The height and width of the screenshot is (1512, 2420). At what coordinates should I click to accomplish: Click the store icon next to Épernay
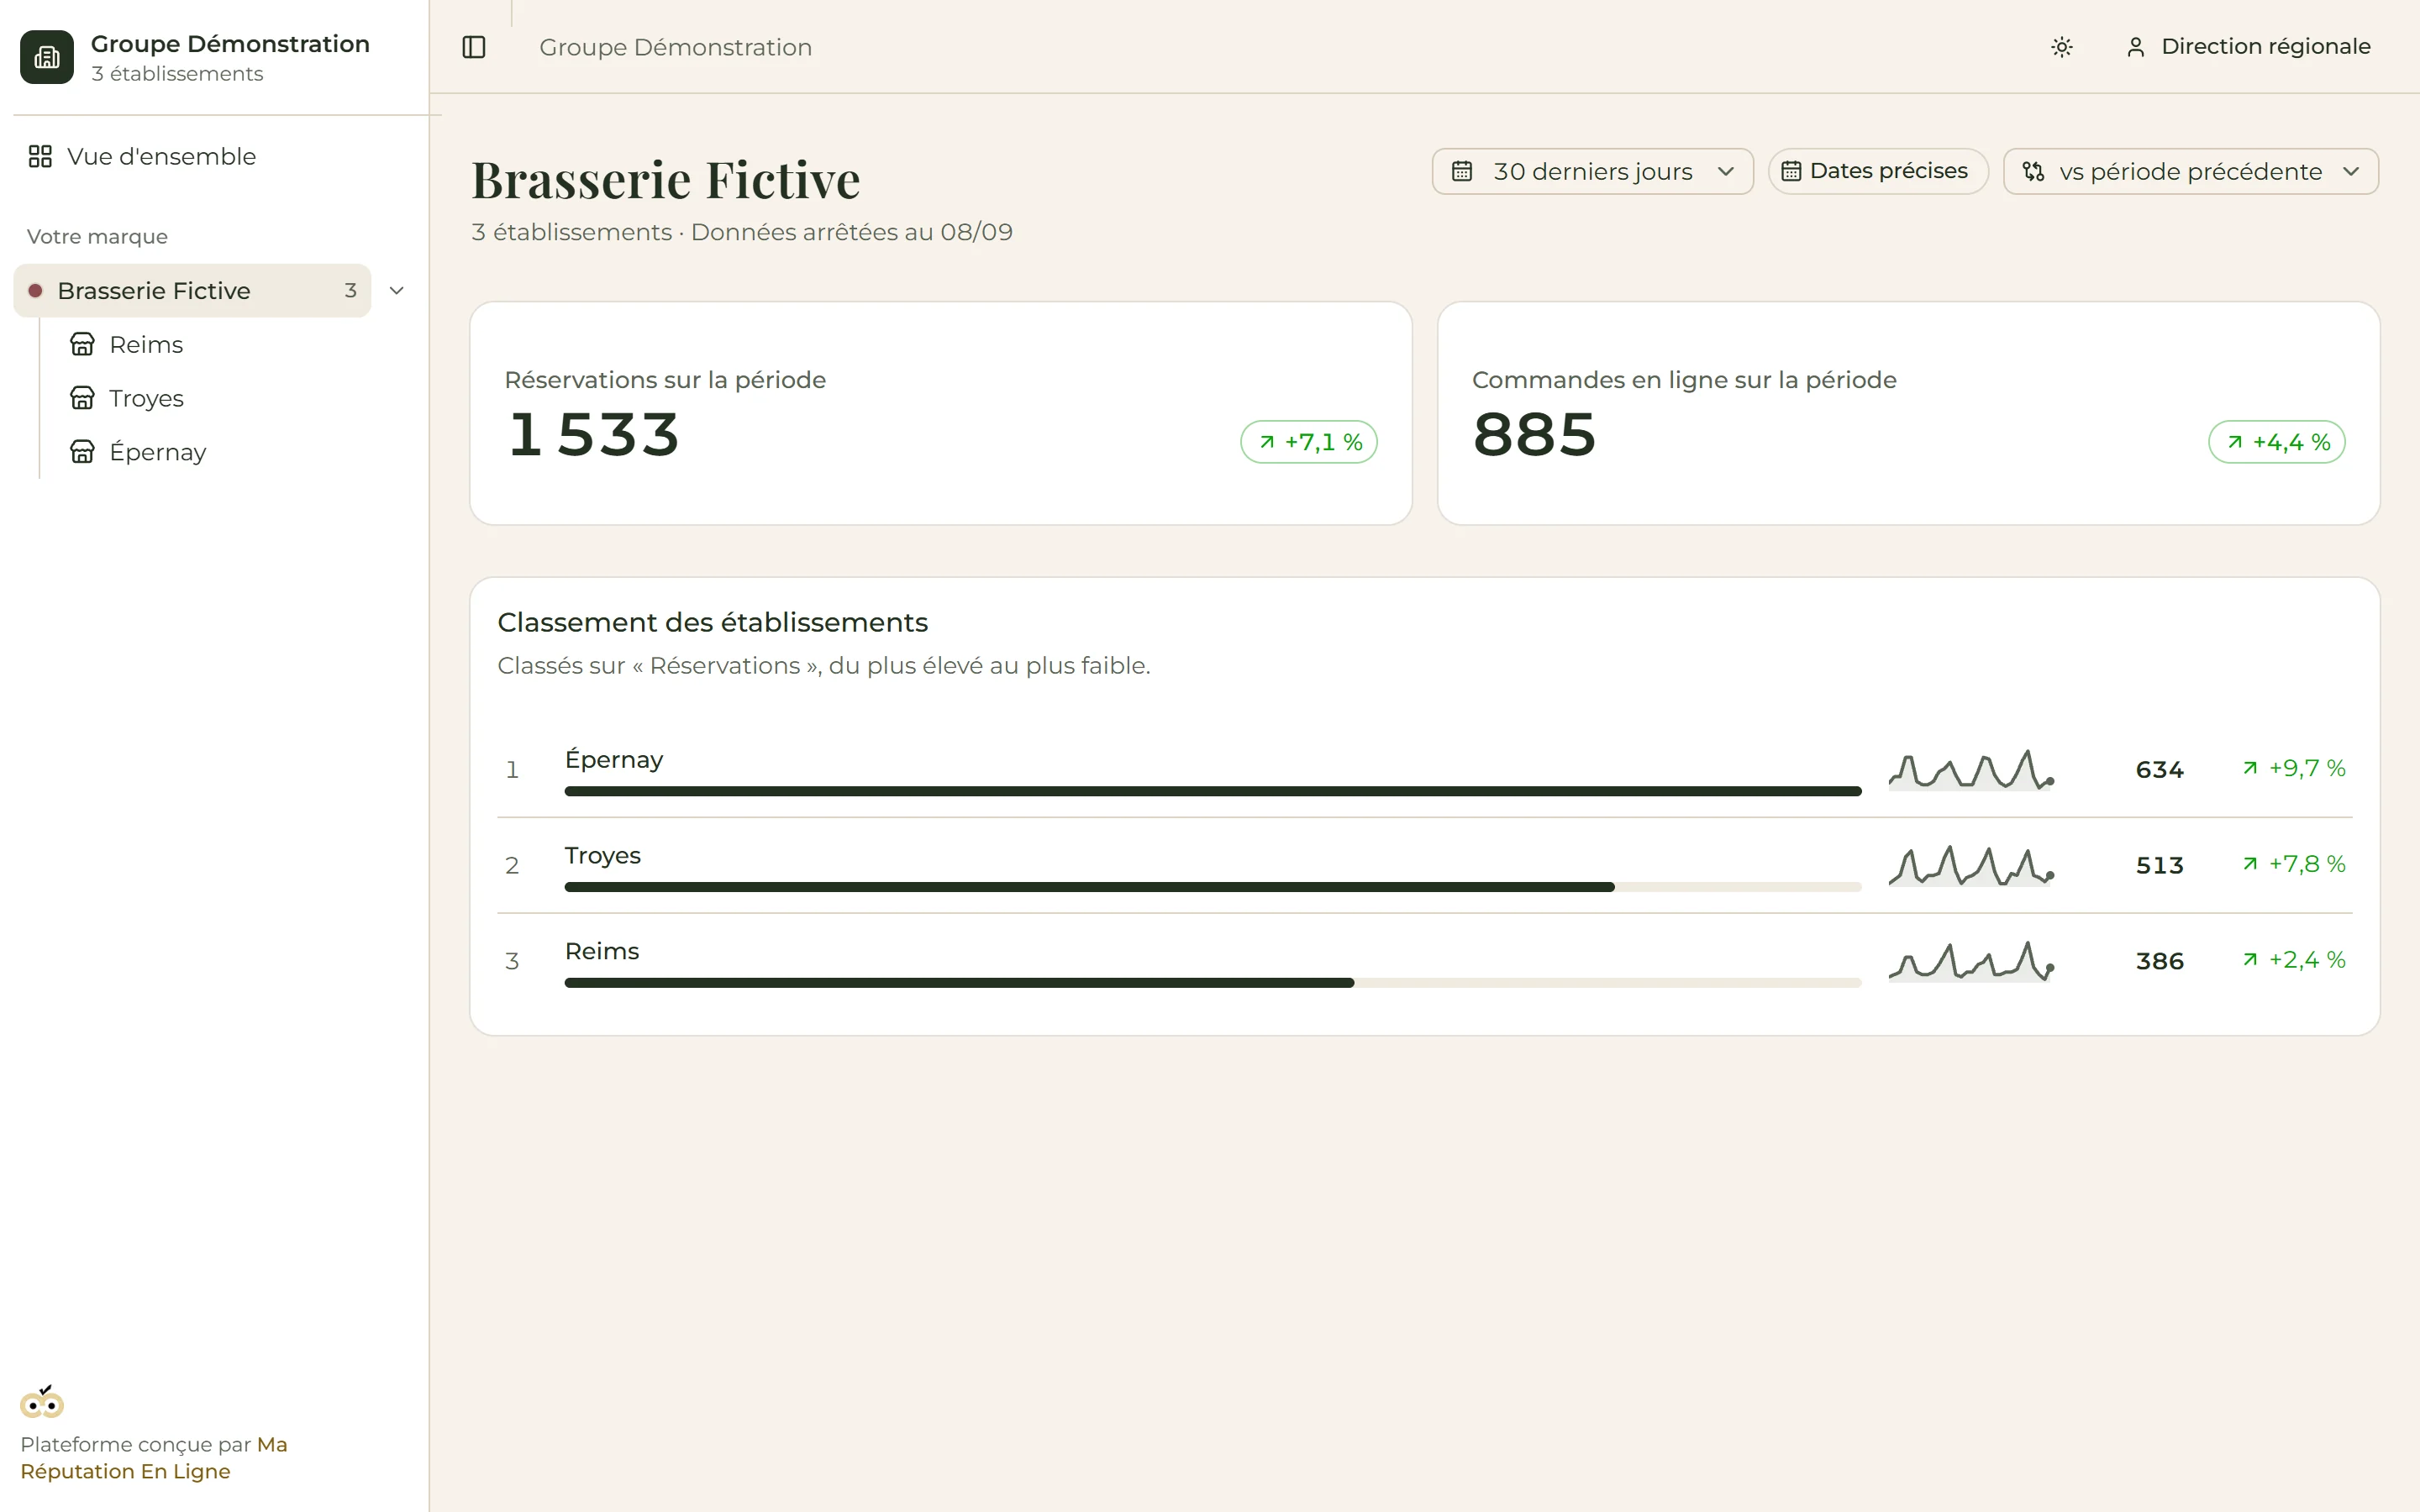(x=82, y=452)
